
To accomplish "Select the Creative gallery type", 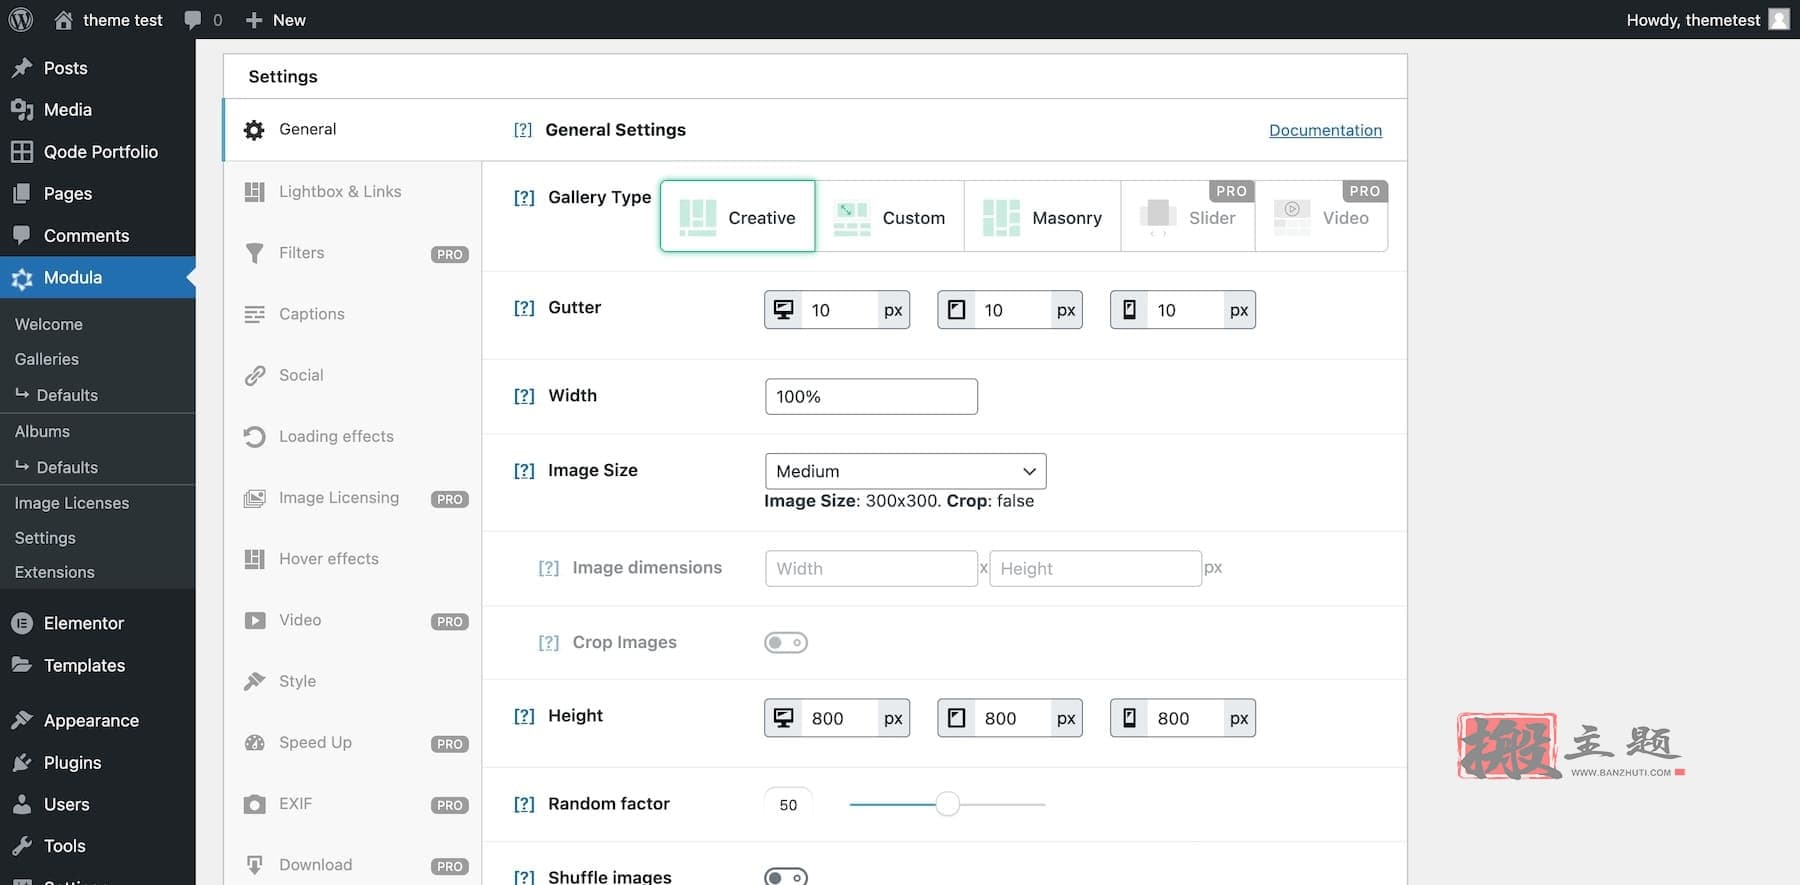I will (738, 216).
